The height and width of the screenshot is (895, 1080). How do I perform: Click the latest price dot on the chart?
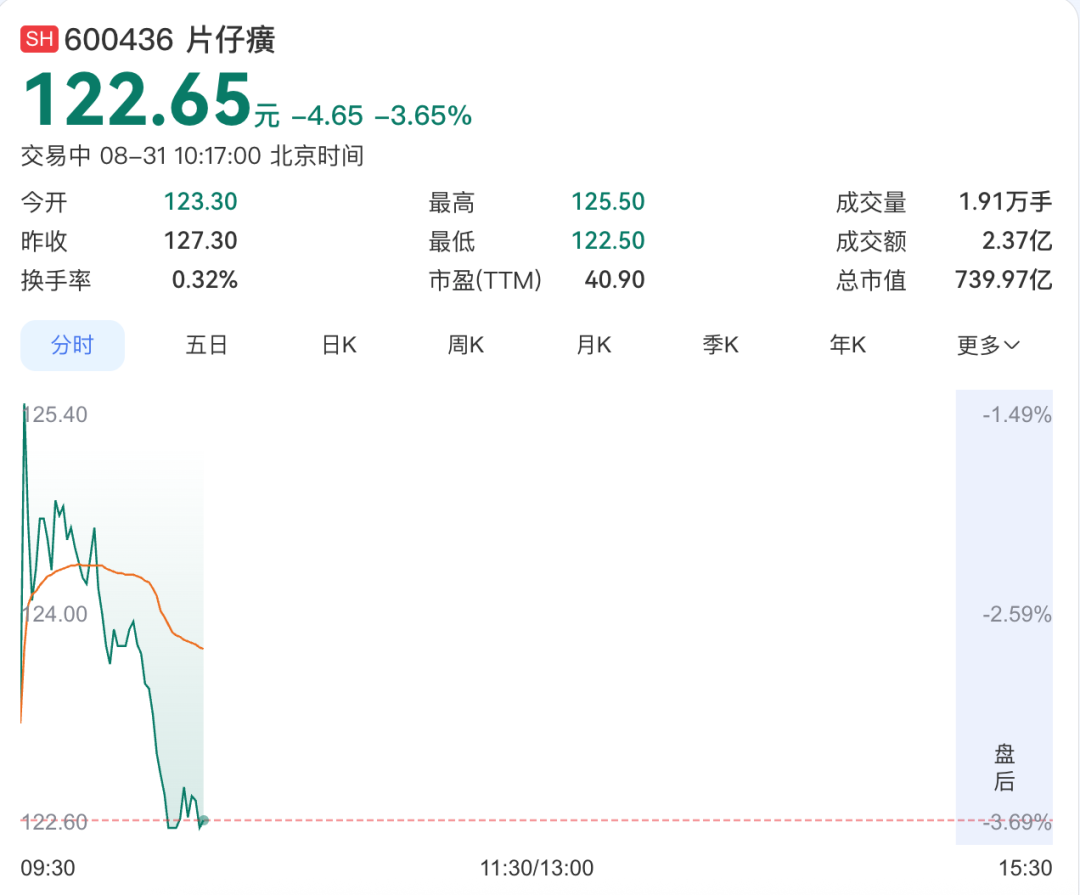point(203,821)
